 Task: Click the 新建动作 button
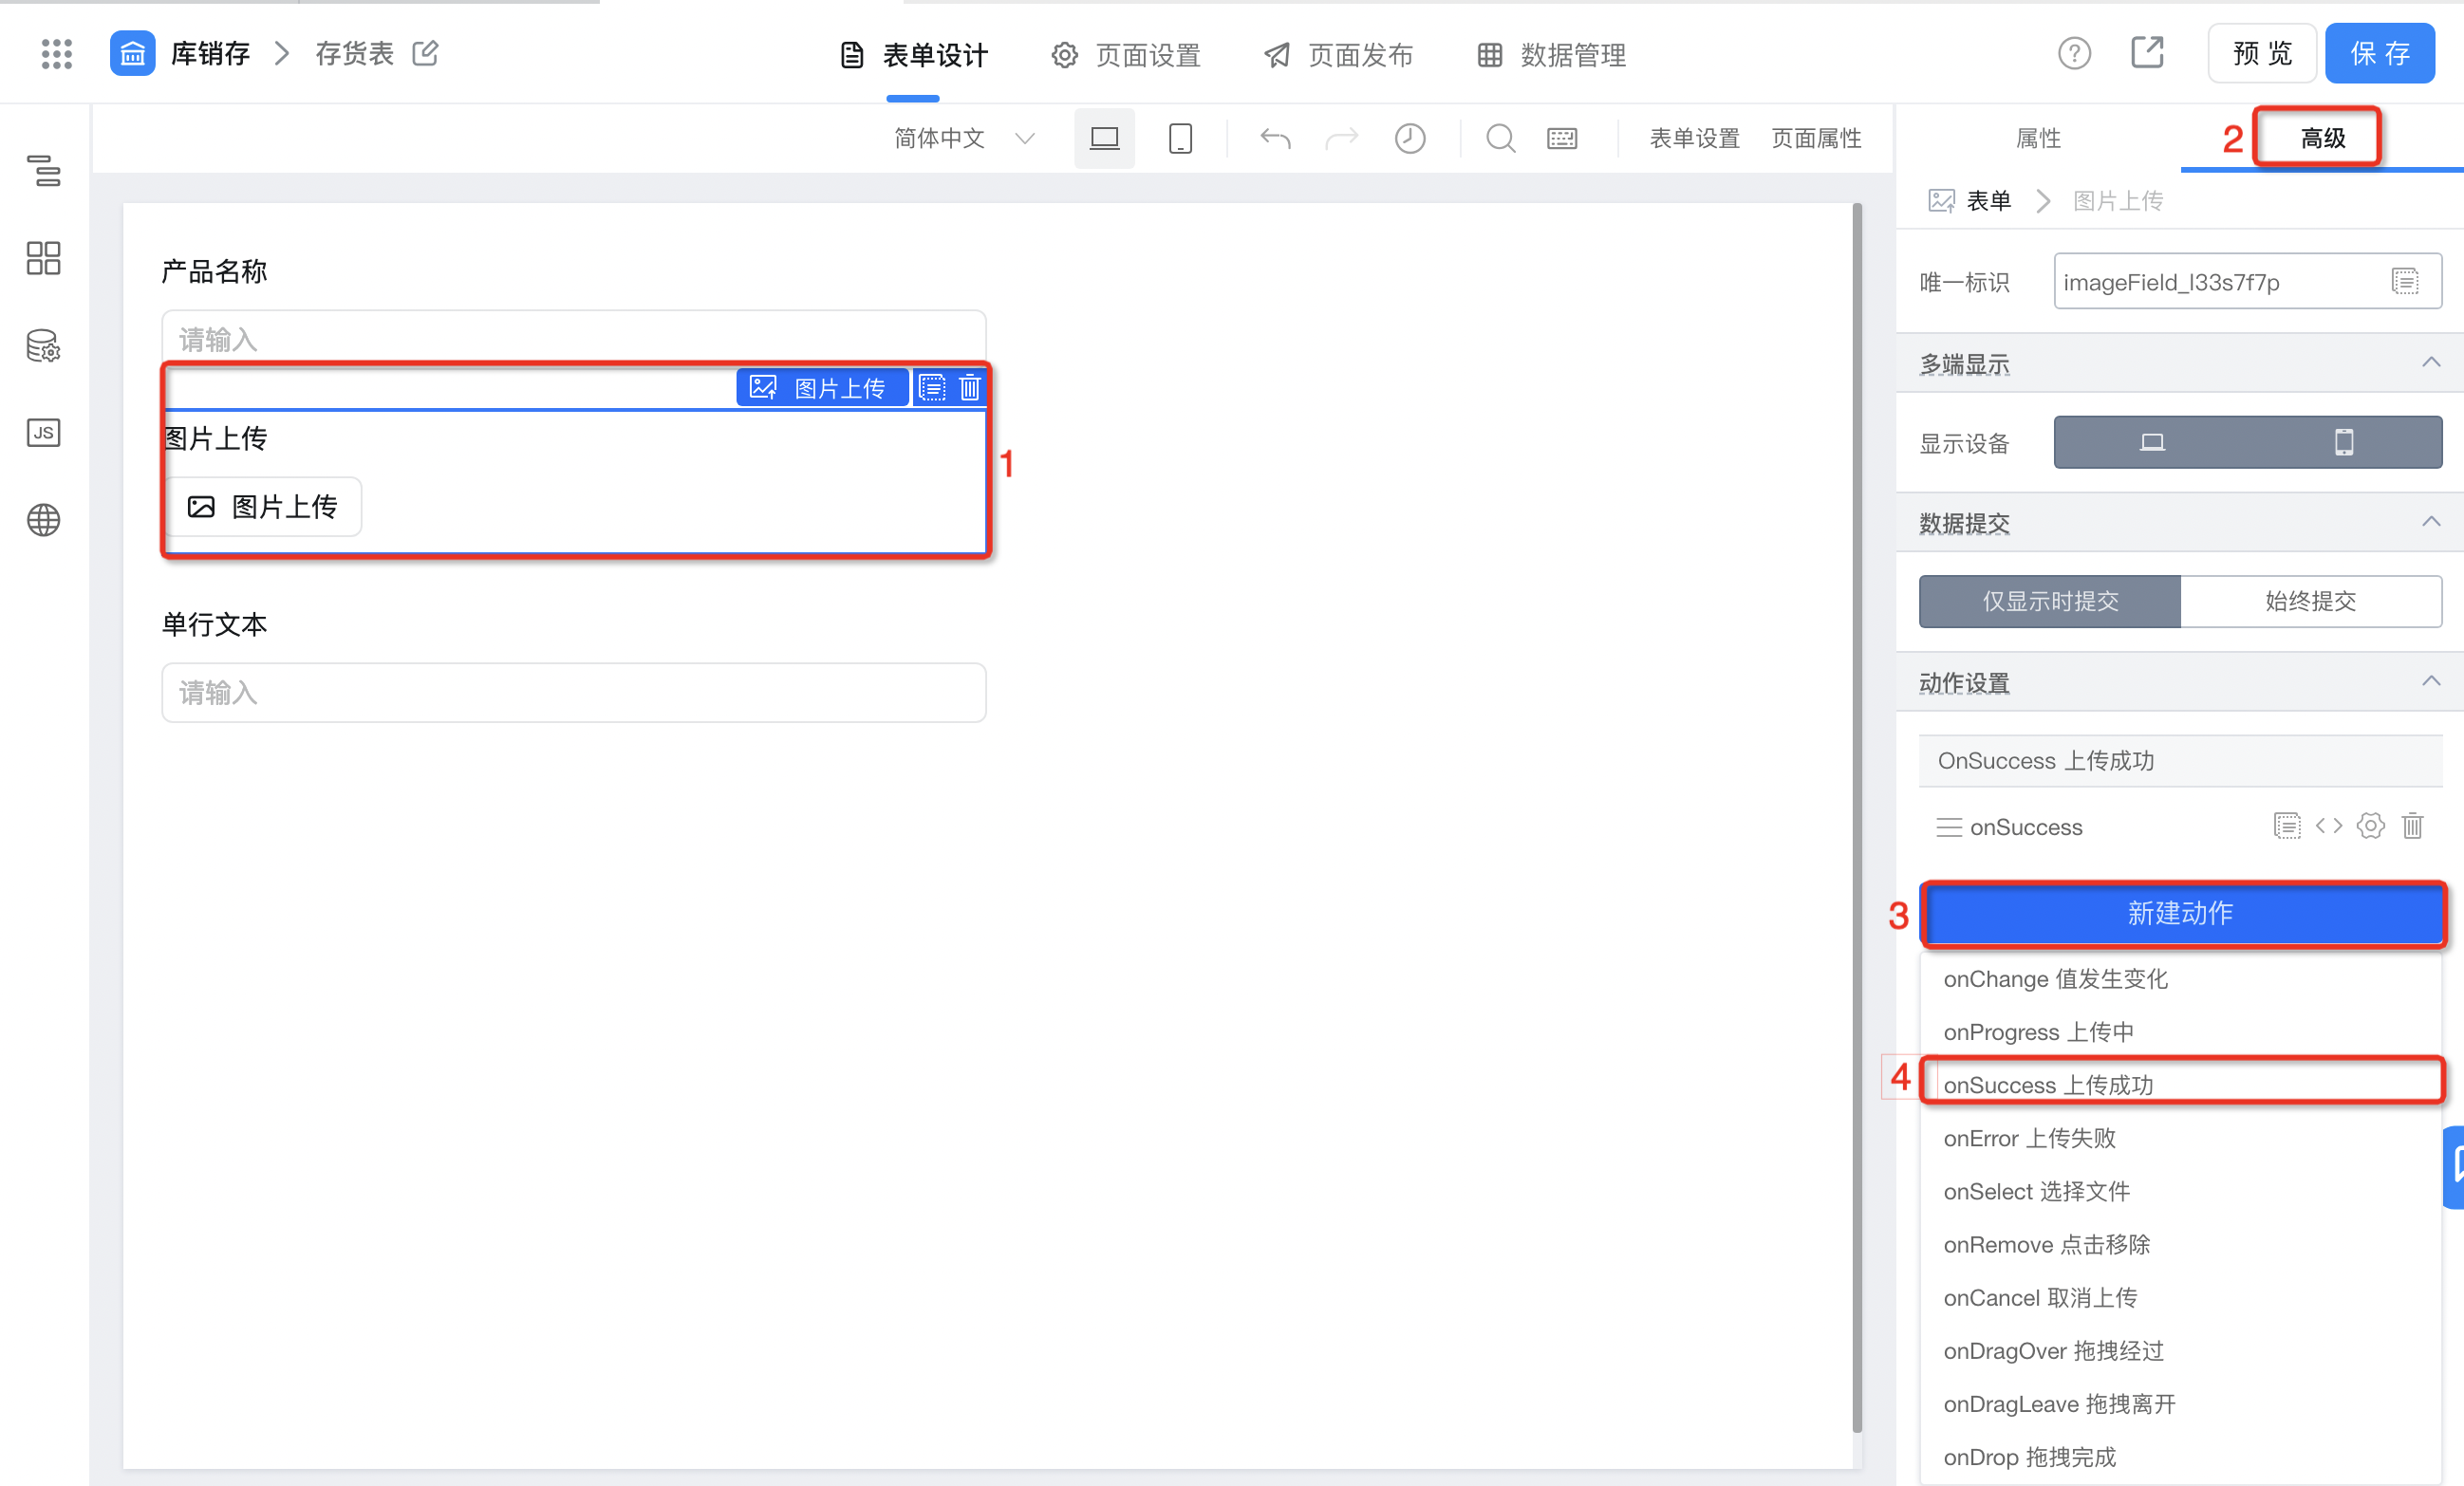click(2180, 913)
